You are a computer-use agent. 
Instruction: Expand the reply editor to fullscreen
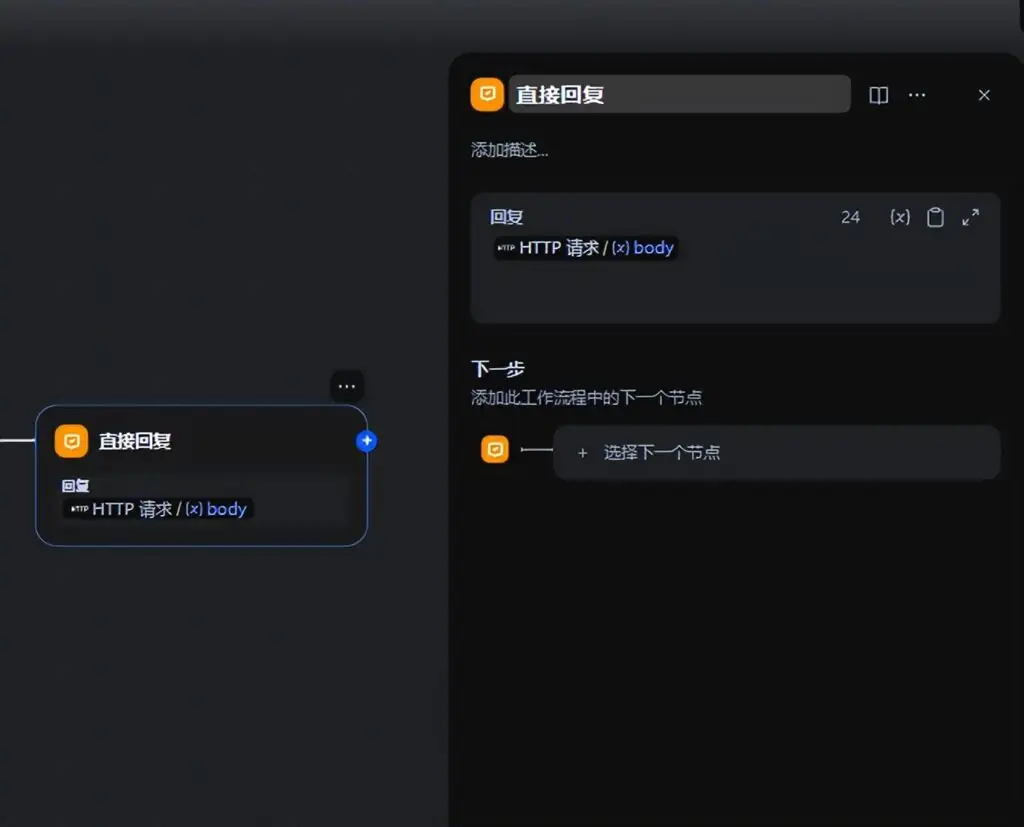coord(969,217)
